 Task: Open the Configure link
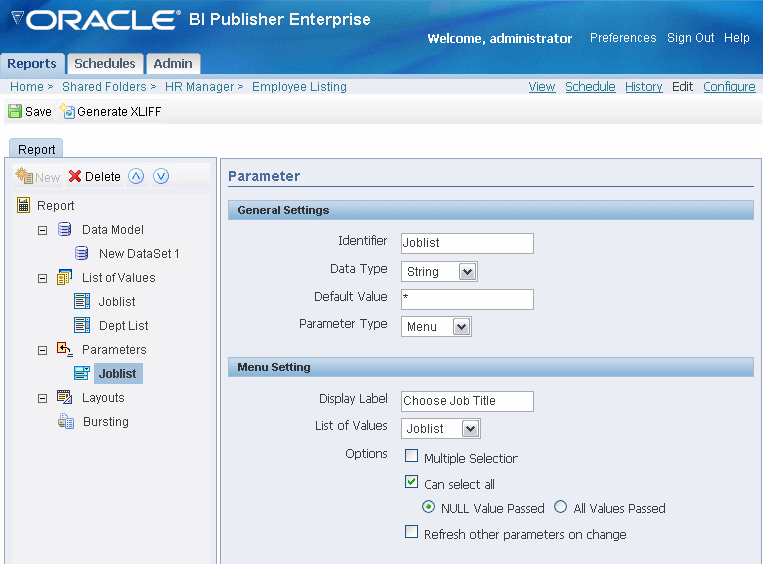click(x=729, y=87)
